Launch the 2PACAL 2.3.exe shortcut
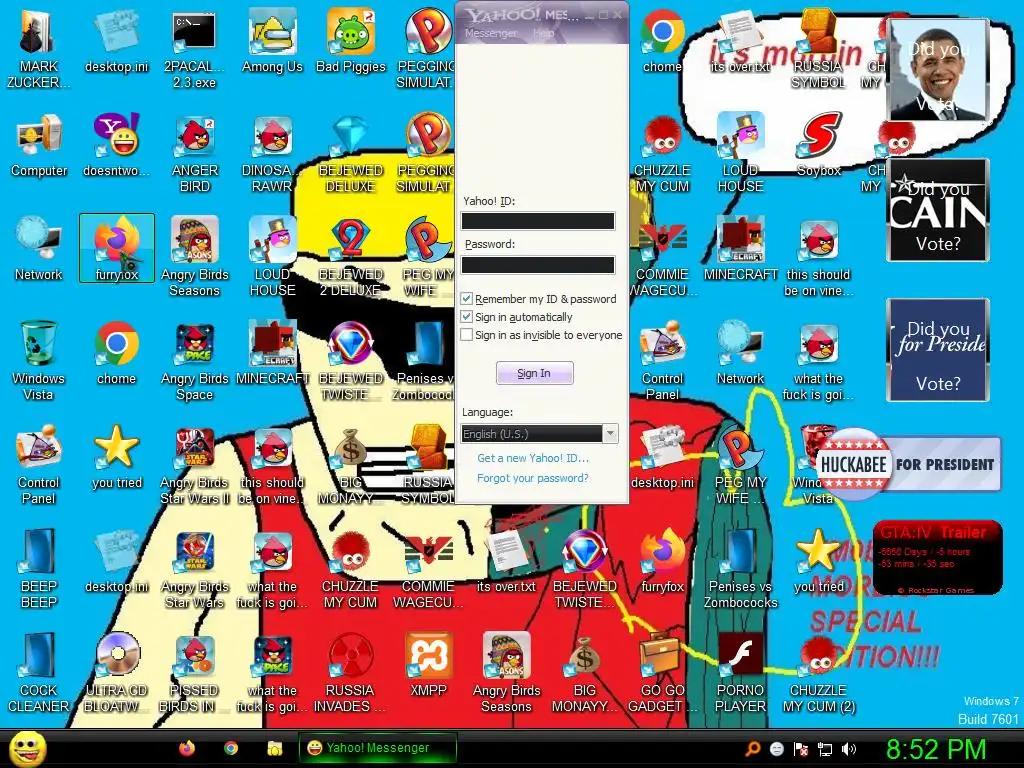The width and height of the screenshot is (1024, 768). (194, 48)
